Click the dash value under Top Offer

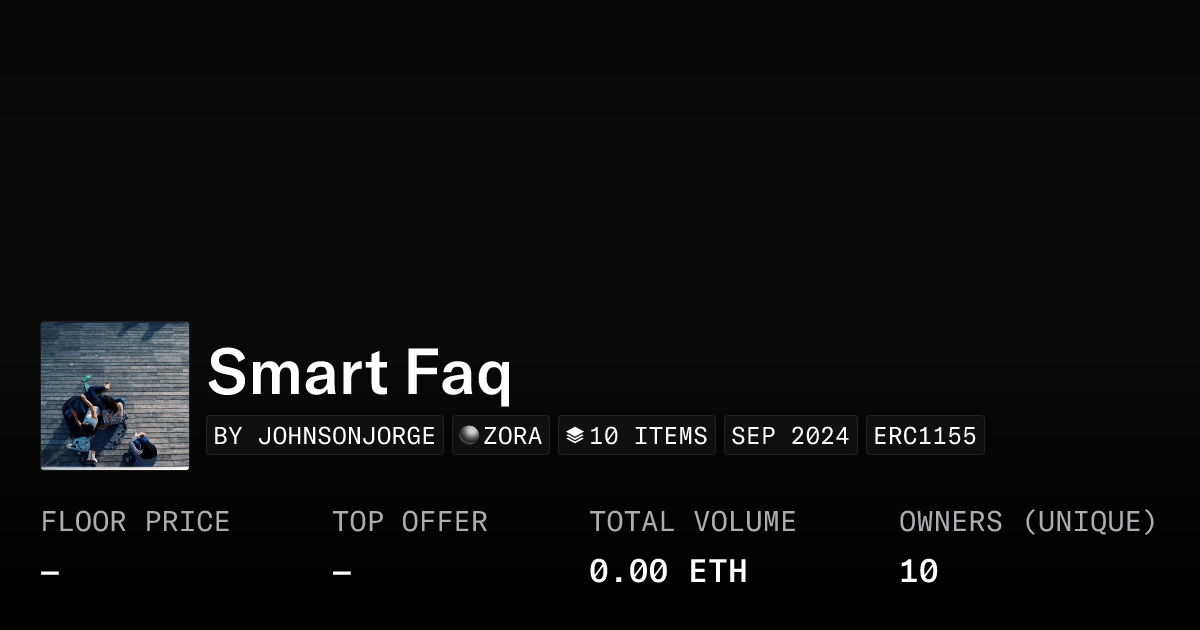pyautogui.click(x=342, y=573)
